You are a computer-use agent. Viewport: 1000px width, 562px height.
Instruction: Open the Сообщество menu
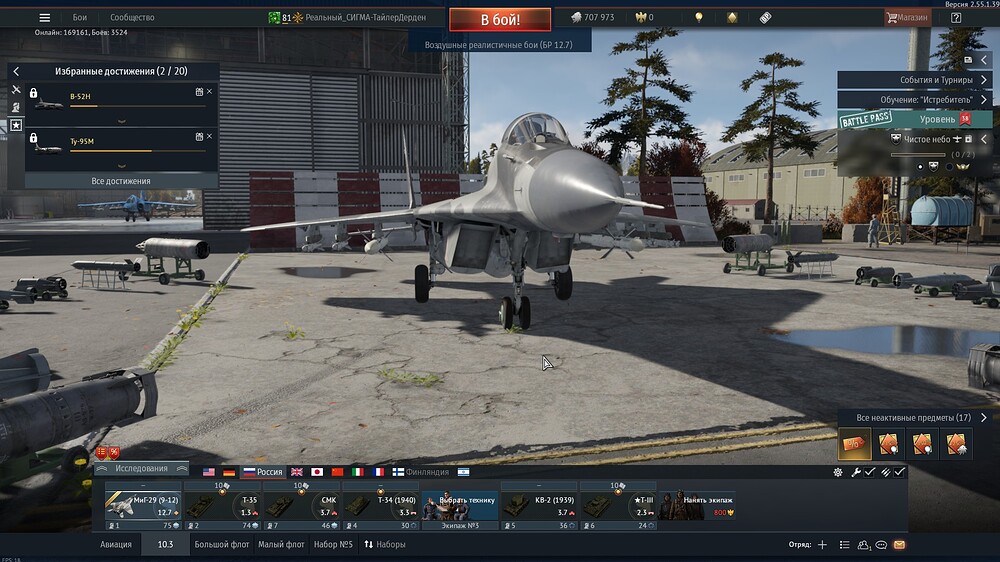click(132, 17)
